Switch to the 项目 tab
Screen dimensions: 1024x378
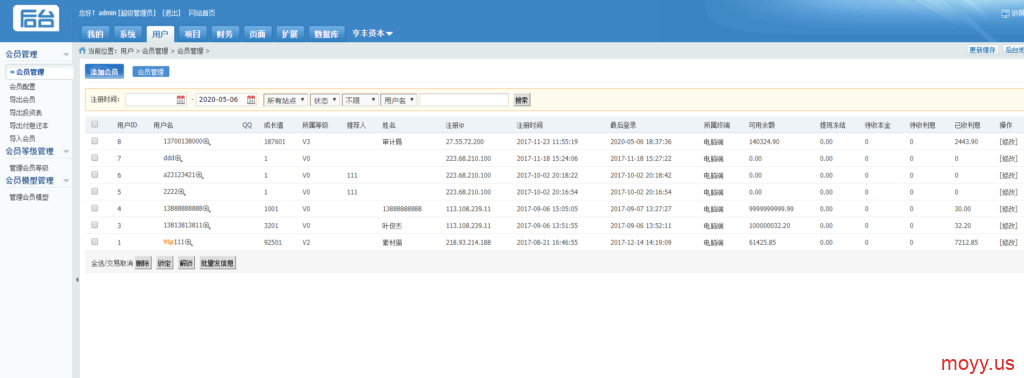tap(193, 34)
